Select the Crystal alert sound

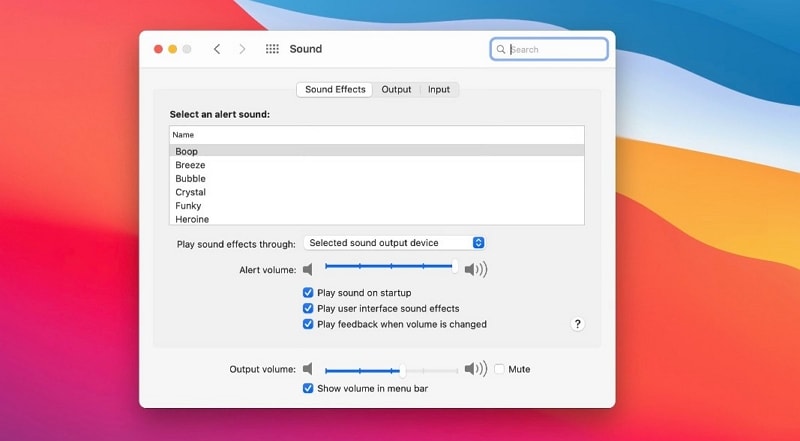tap(377, 192)
